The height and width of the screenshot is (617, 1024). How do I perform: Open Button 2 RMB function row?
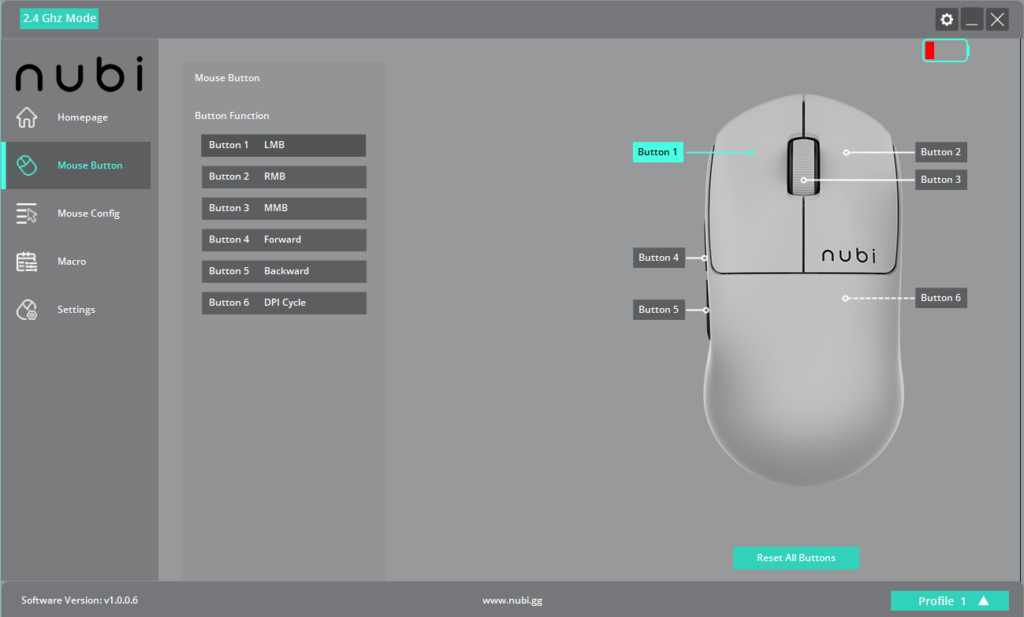(283, 176)
